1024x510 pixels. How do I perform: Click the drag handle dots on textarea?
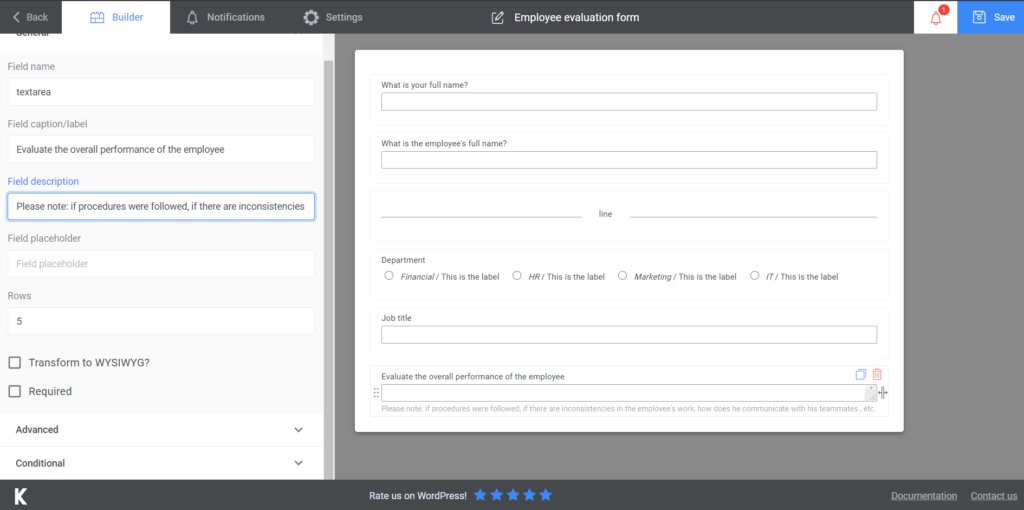376,392
